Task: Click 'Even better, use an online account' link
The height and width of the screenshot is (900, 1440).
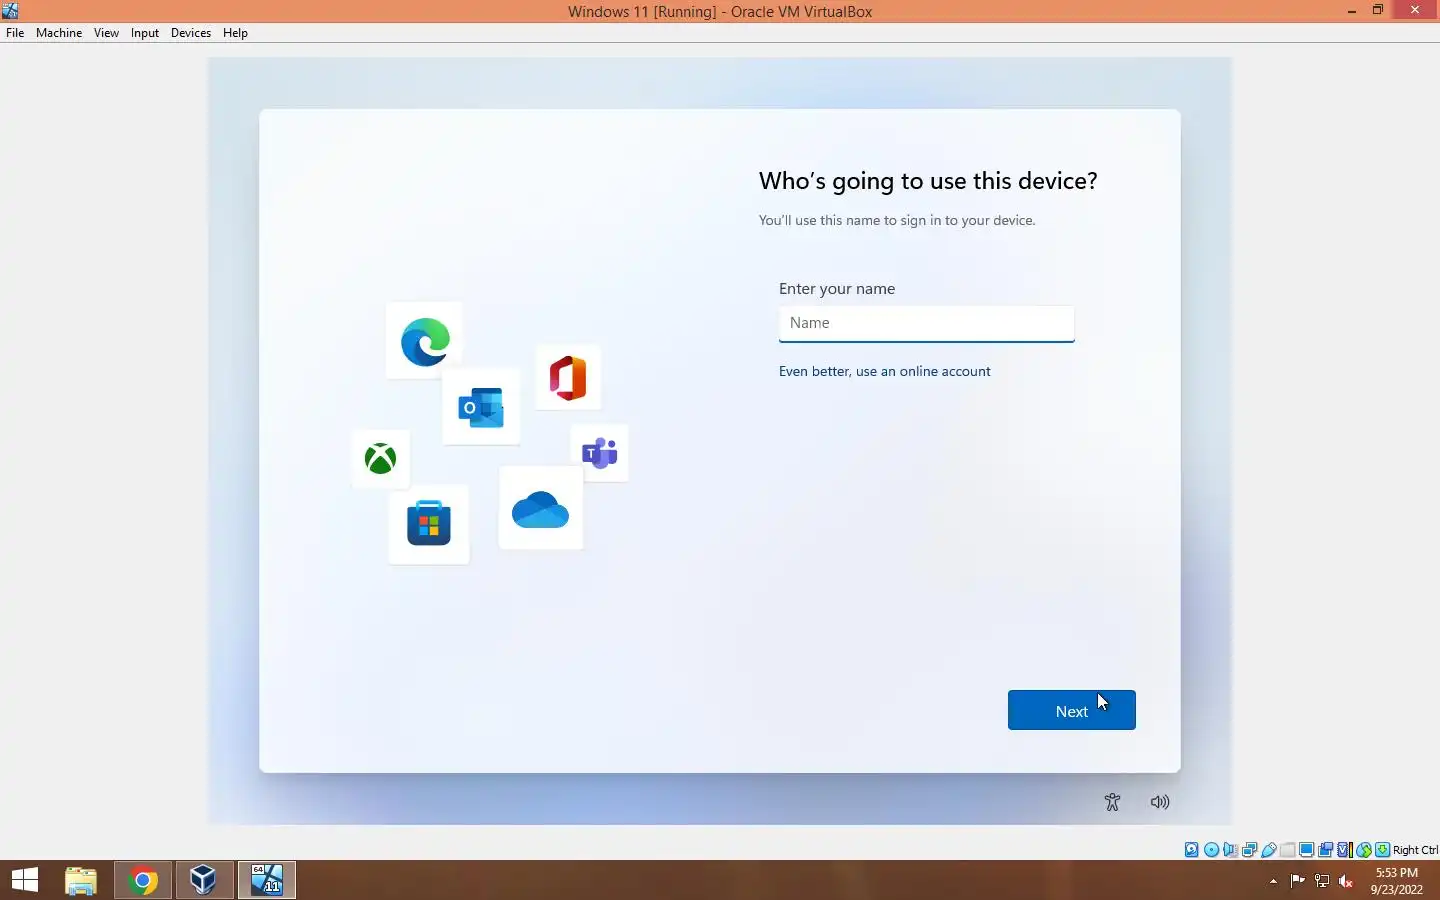Action: tap(884, 371)
